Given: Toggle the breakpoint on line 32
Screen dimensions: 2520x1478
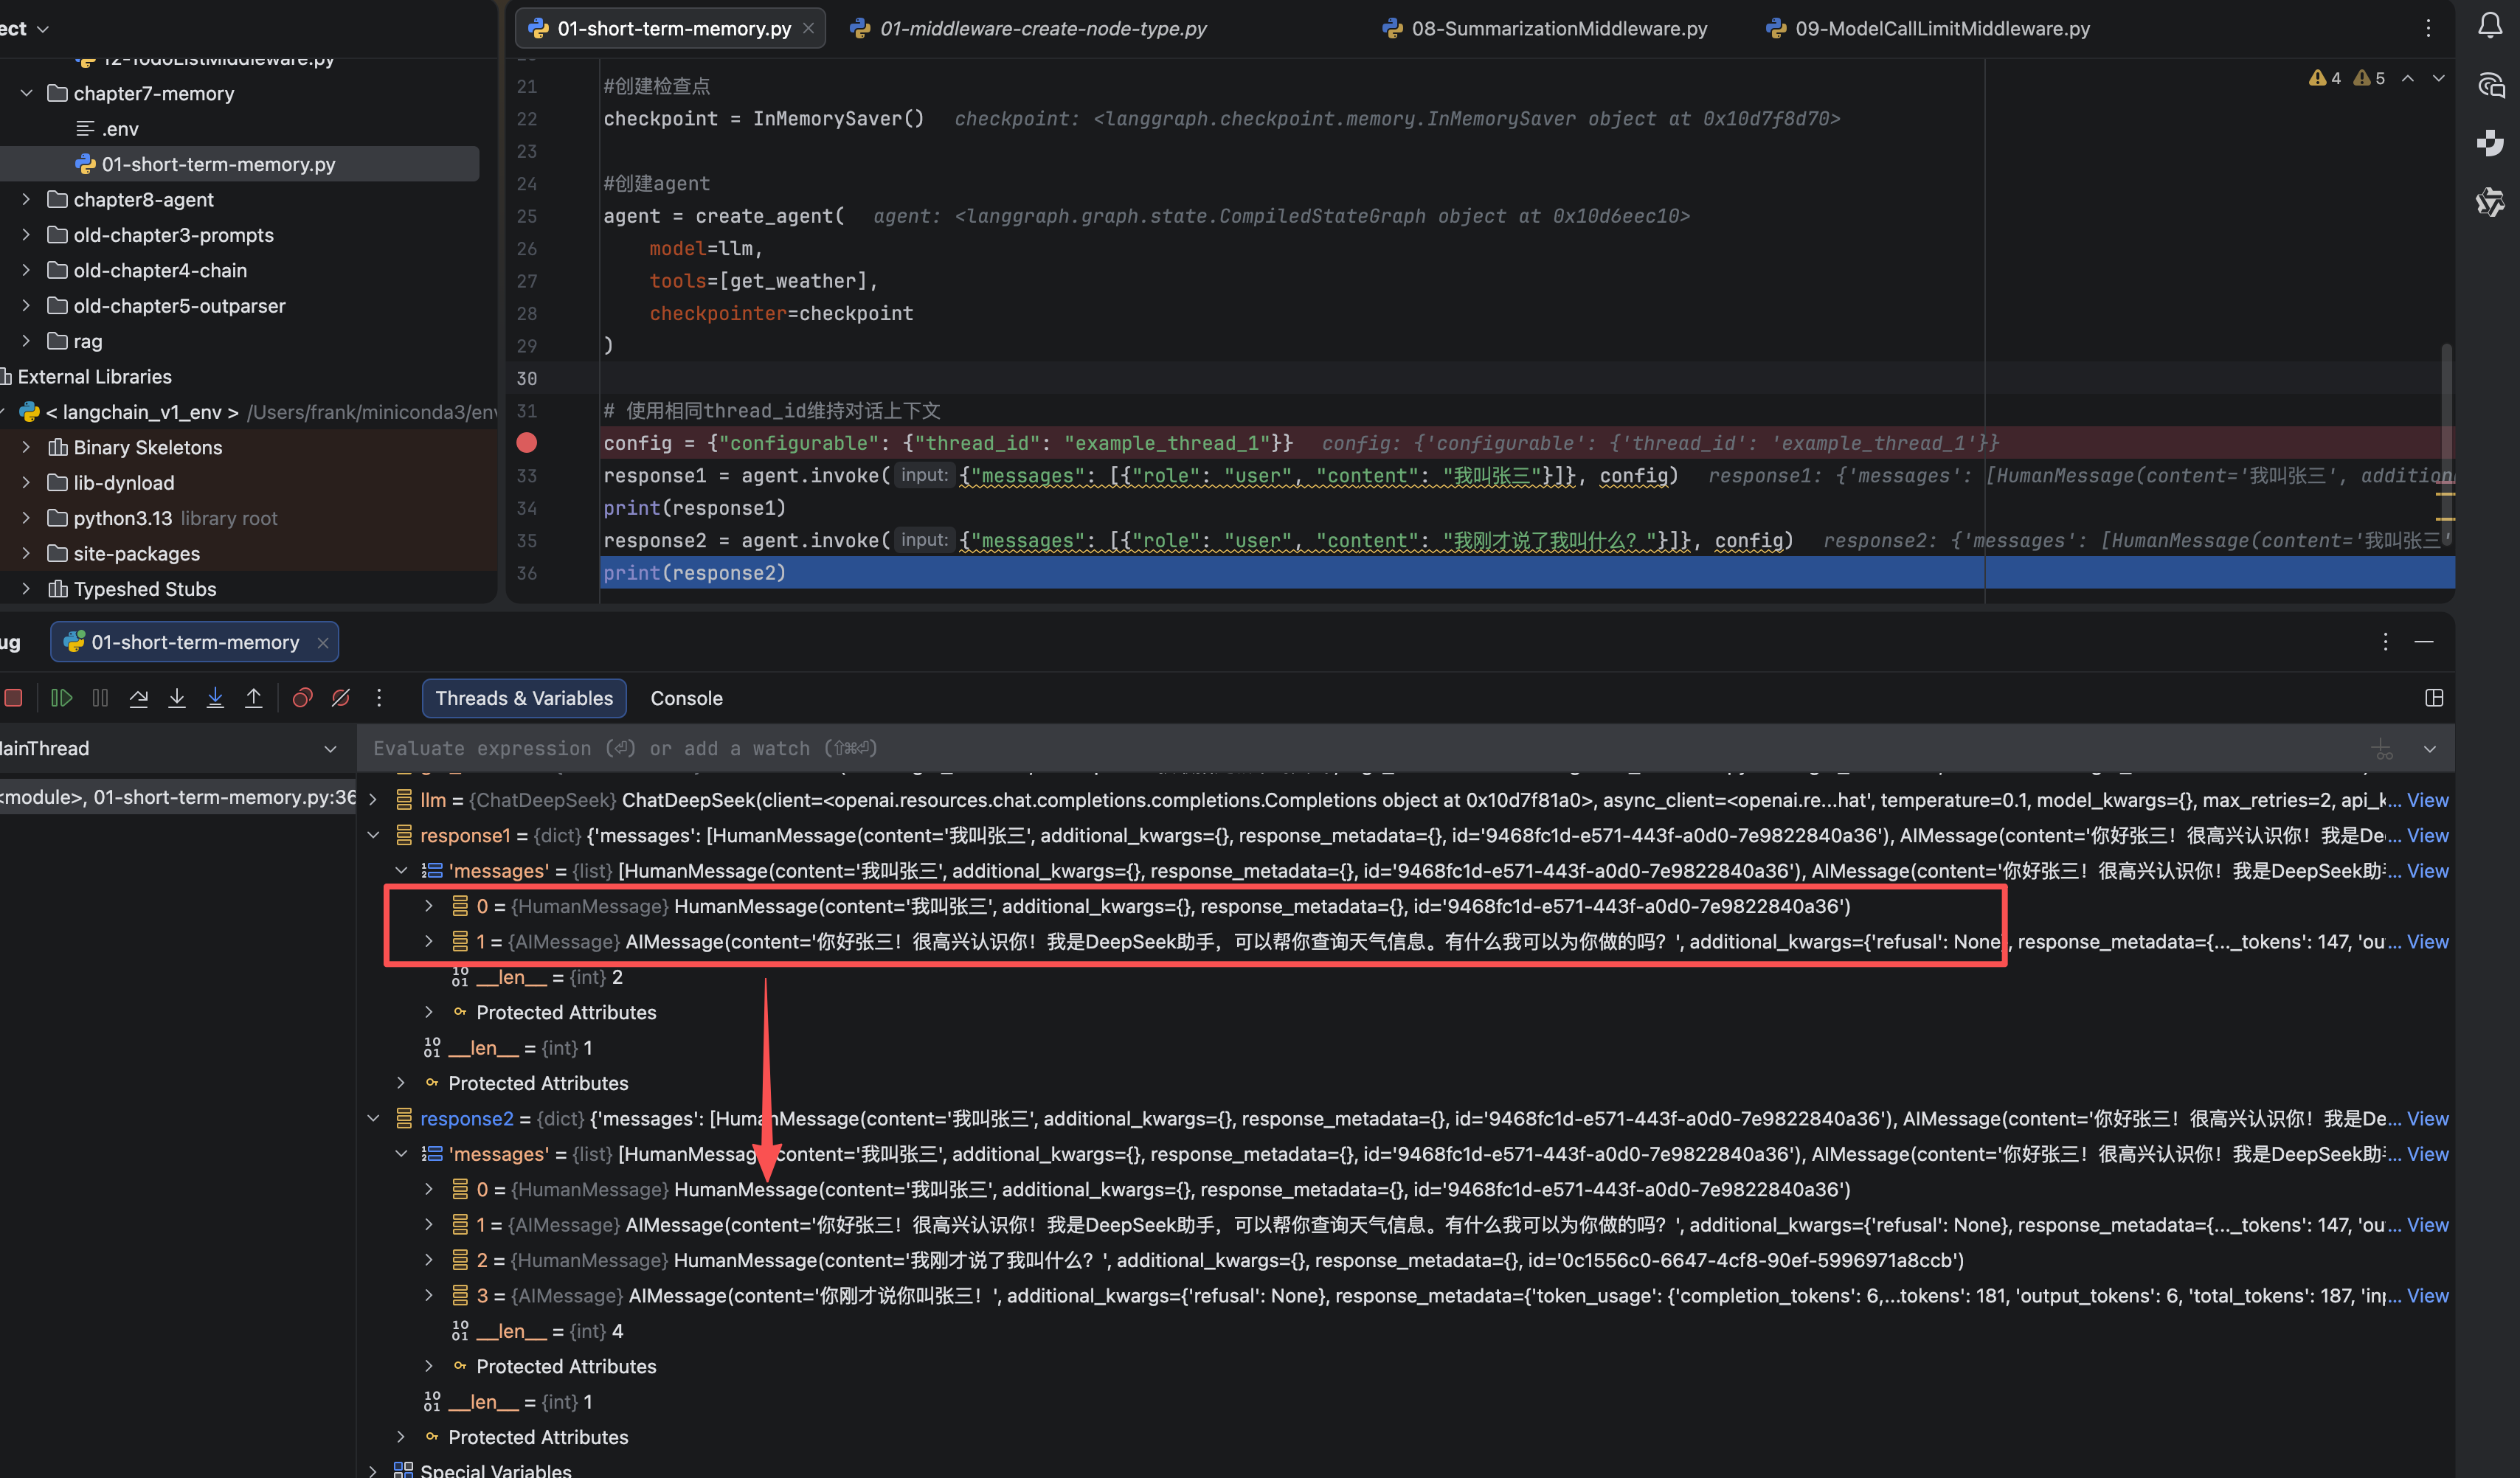Looking at the screenshot, I should click(528, 443).
